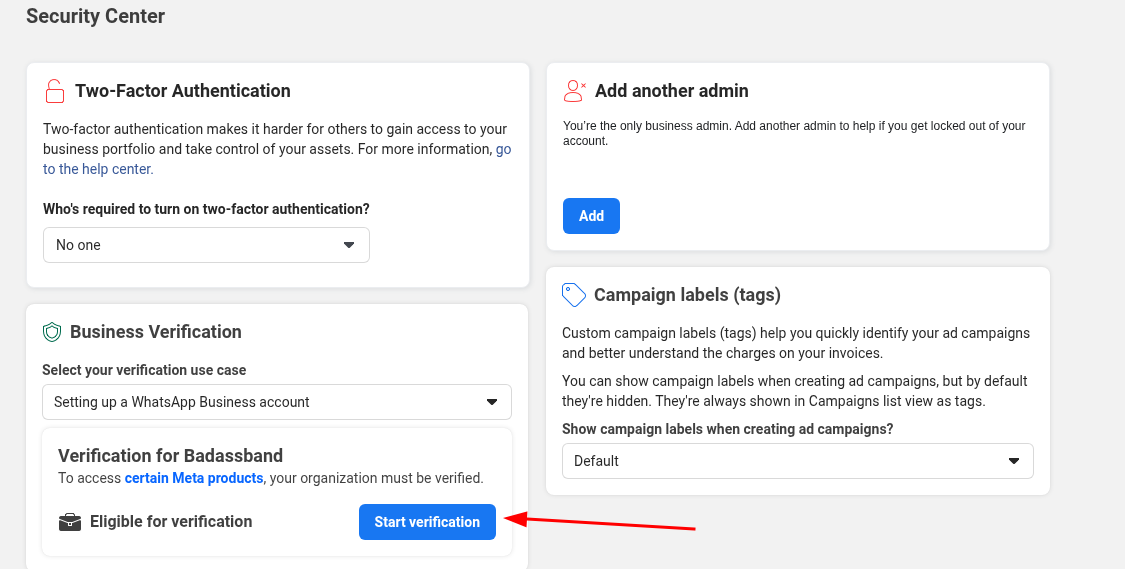Select the Business Verification heading
The image size is (1125, 569).
pyautogui.click(x=155, y=332)
